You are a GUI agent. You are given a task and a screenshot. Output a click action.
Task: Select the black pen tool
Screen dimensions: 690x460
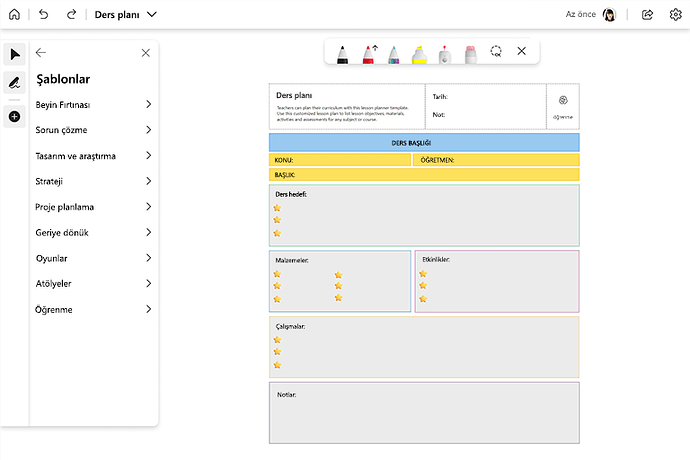(x=343, y=54)
